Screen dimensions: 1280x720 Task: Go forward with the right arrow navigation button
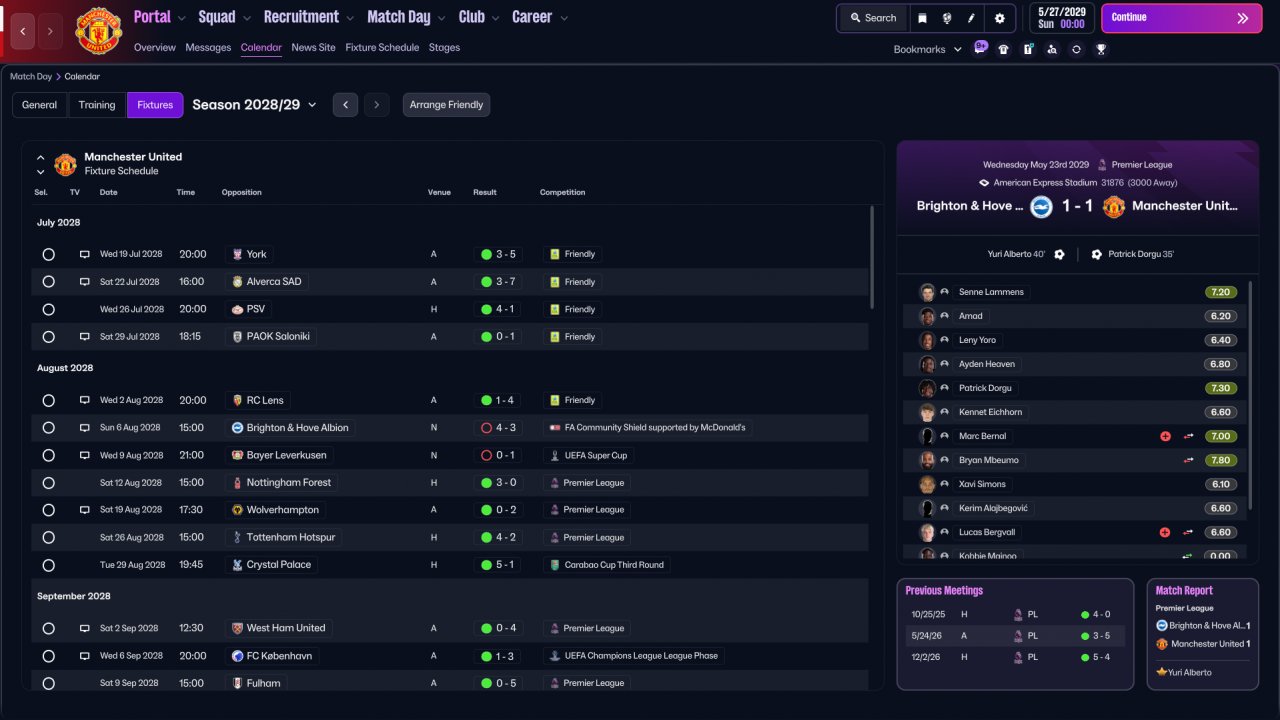coord(50,32)
